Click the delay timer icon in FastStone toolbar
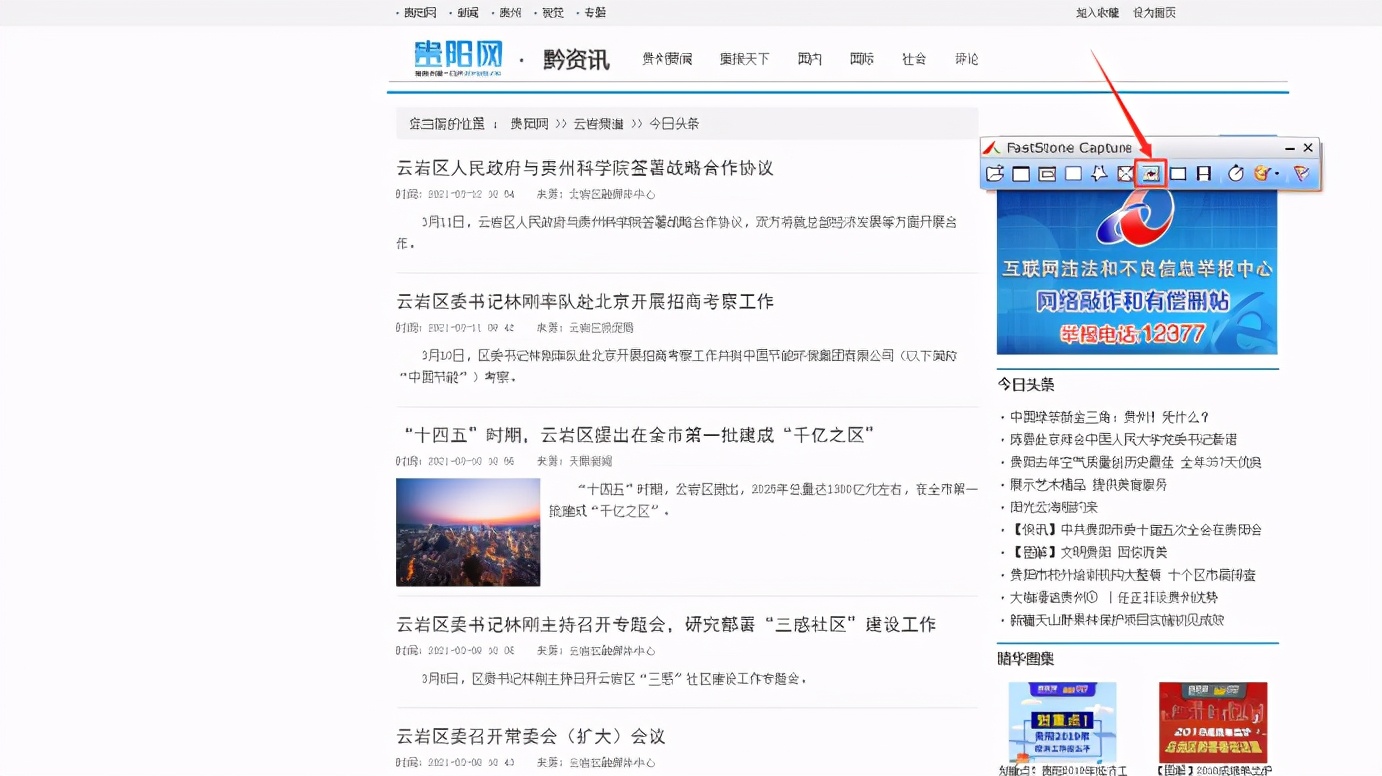Viewport: 1382px width, 776px height. (x=1236, y=174)
